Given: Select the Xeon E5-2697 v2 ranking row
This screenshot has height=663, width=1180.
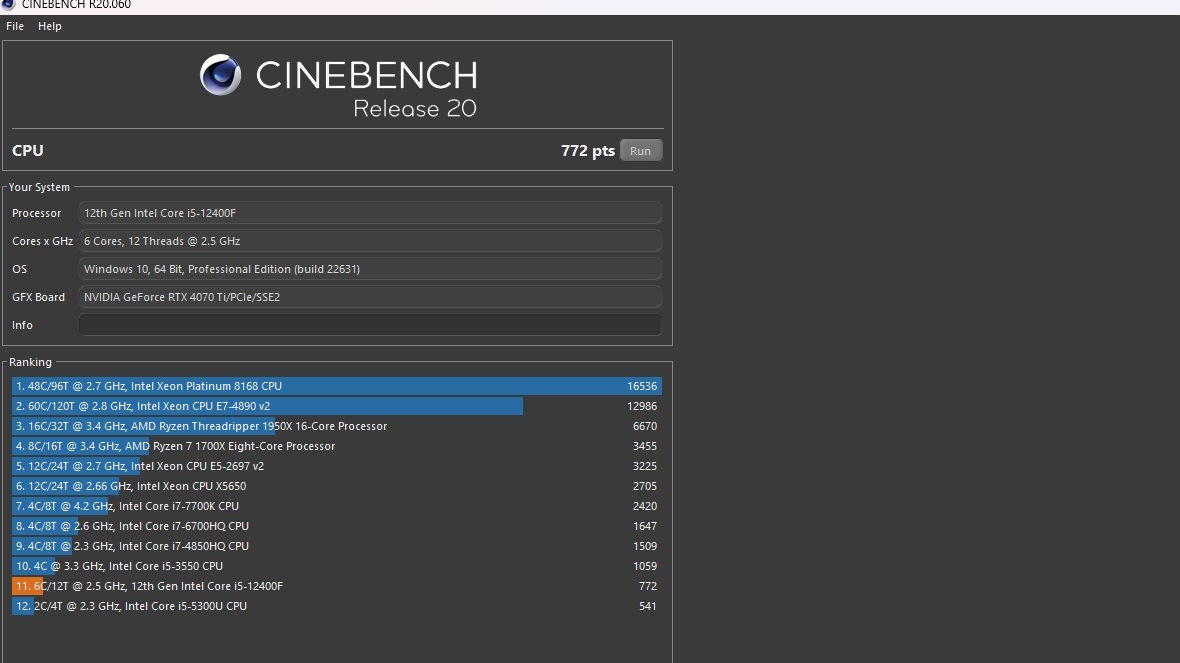Looking at the screenshot, I should [x=336, y=466].
